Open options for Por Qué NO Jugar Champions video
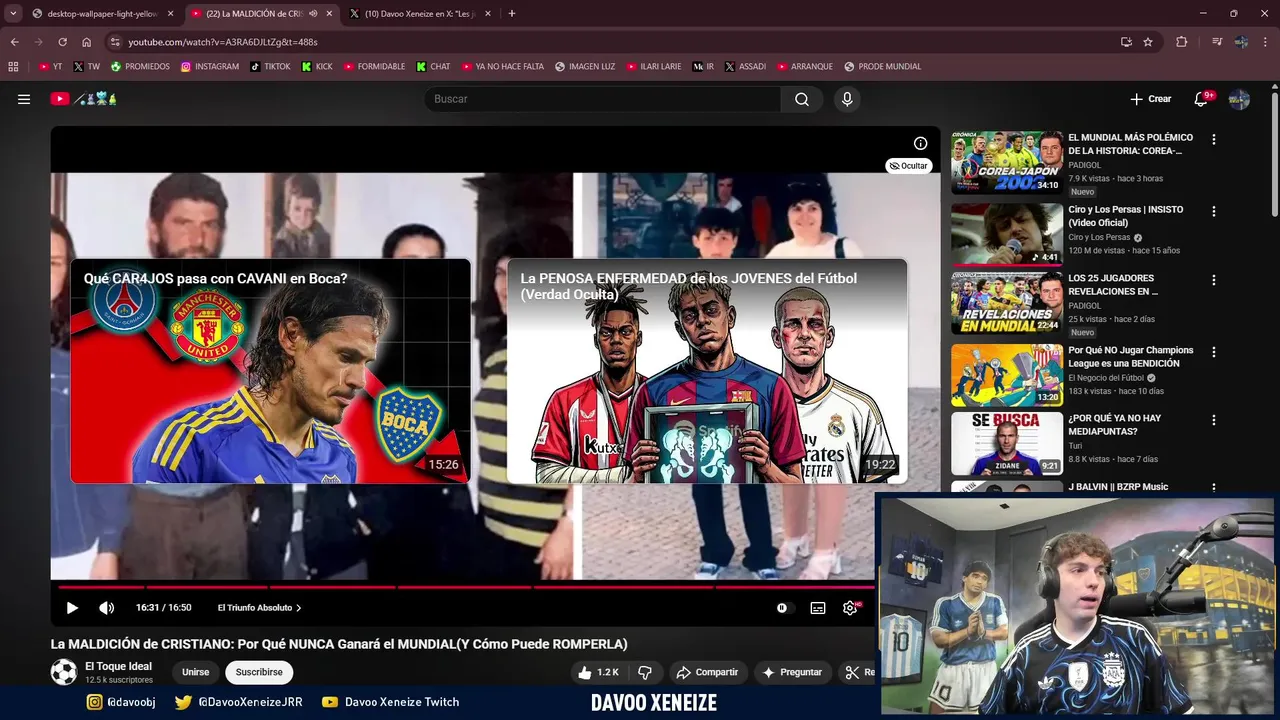1280x720 pixels. click(x=1214, y=353)
